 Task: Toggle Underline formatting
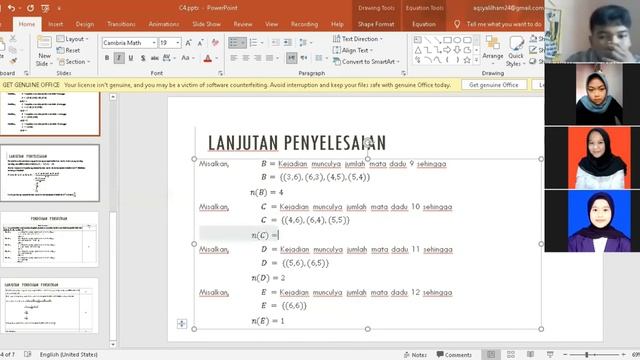131,58
